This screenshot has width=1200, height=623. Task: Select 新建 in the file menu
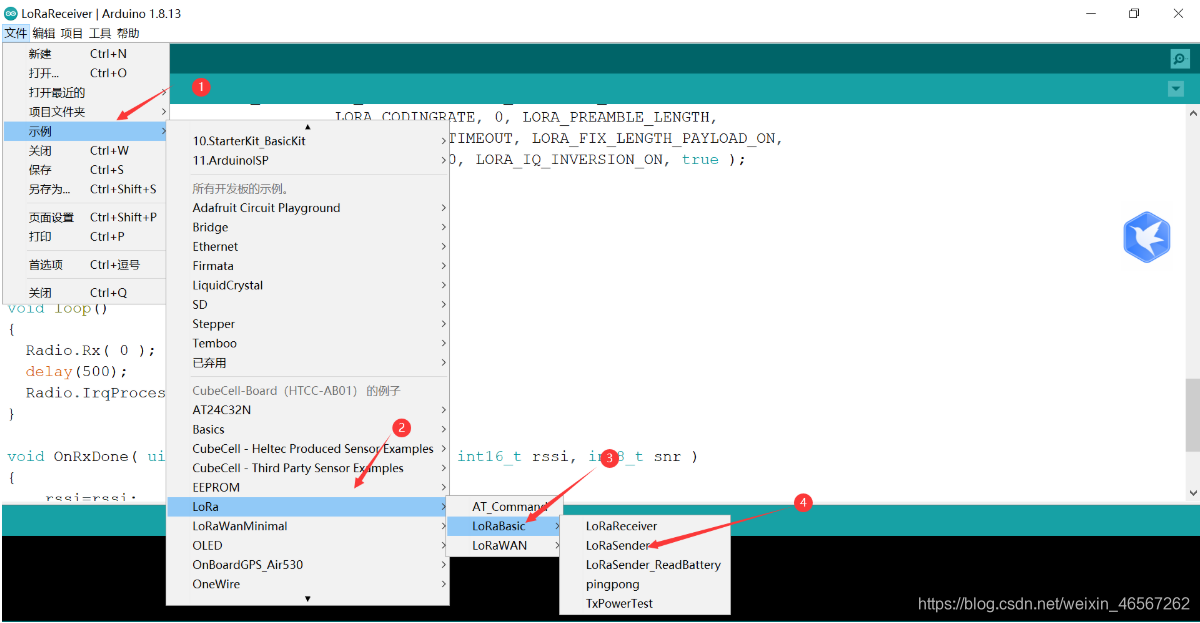(x=86, y=54)
